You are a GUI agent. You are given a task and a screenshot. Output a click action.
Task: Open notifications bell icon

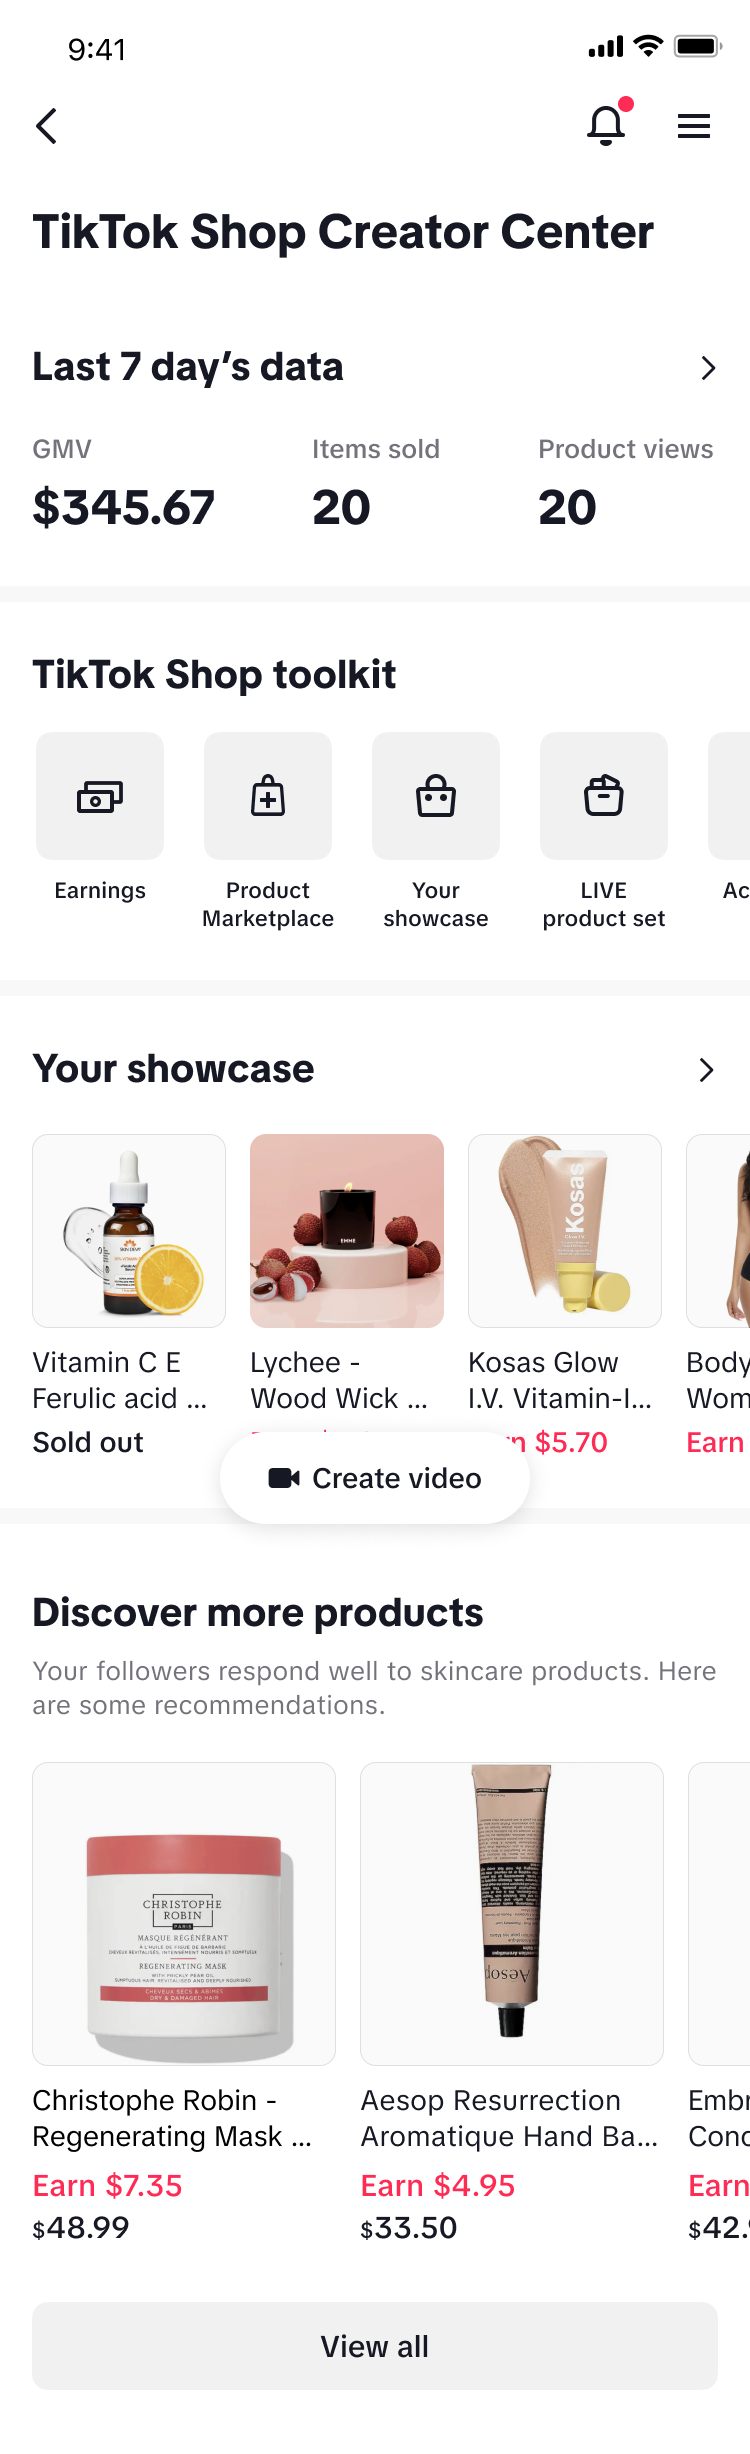pos(606,125)
